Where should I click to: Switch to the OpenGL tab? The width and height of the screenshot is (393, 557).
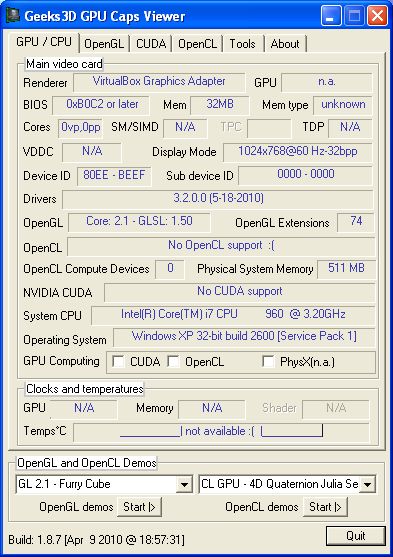click(104, 44)
